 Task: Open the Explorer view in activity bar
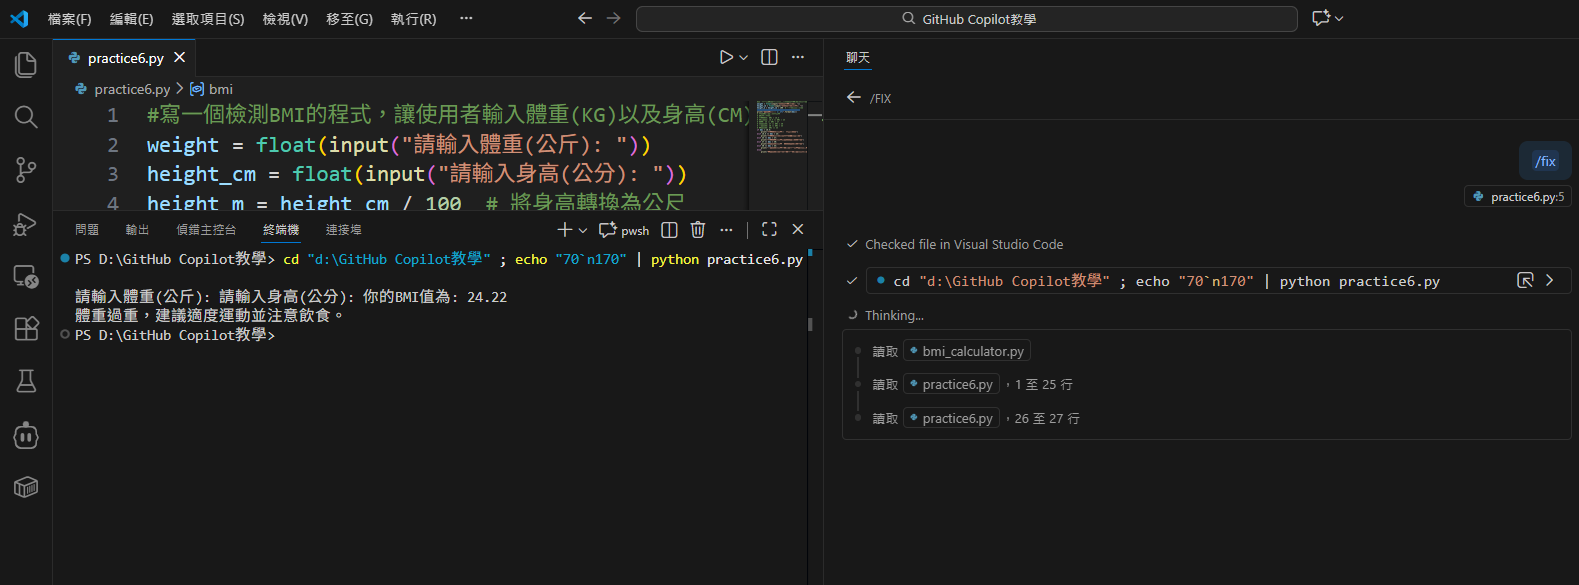coord(26,65)
